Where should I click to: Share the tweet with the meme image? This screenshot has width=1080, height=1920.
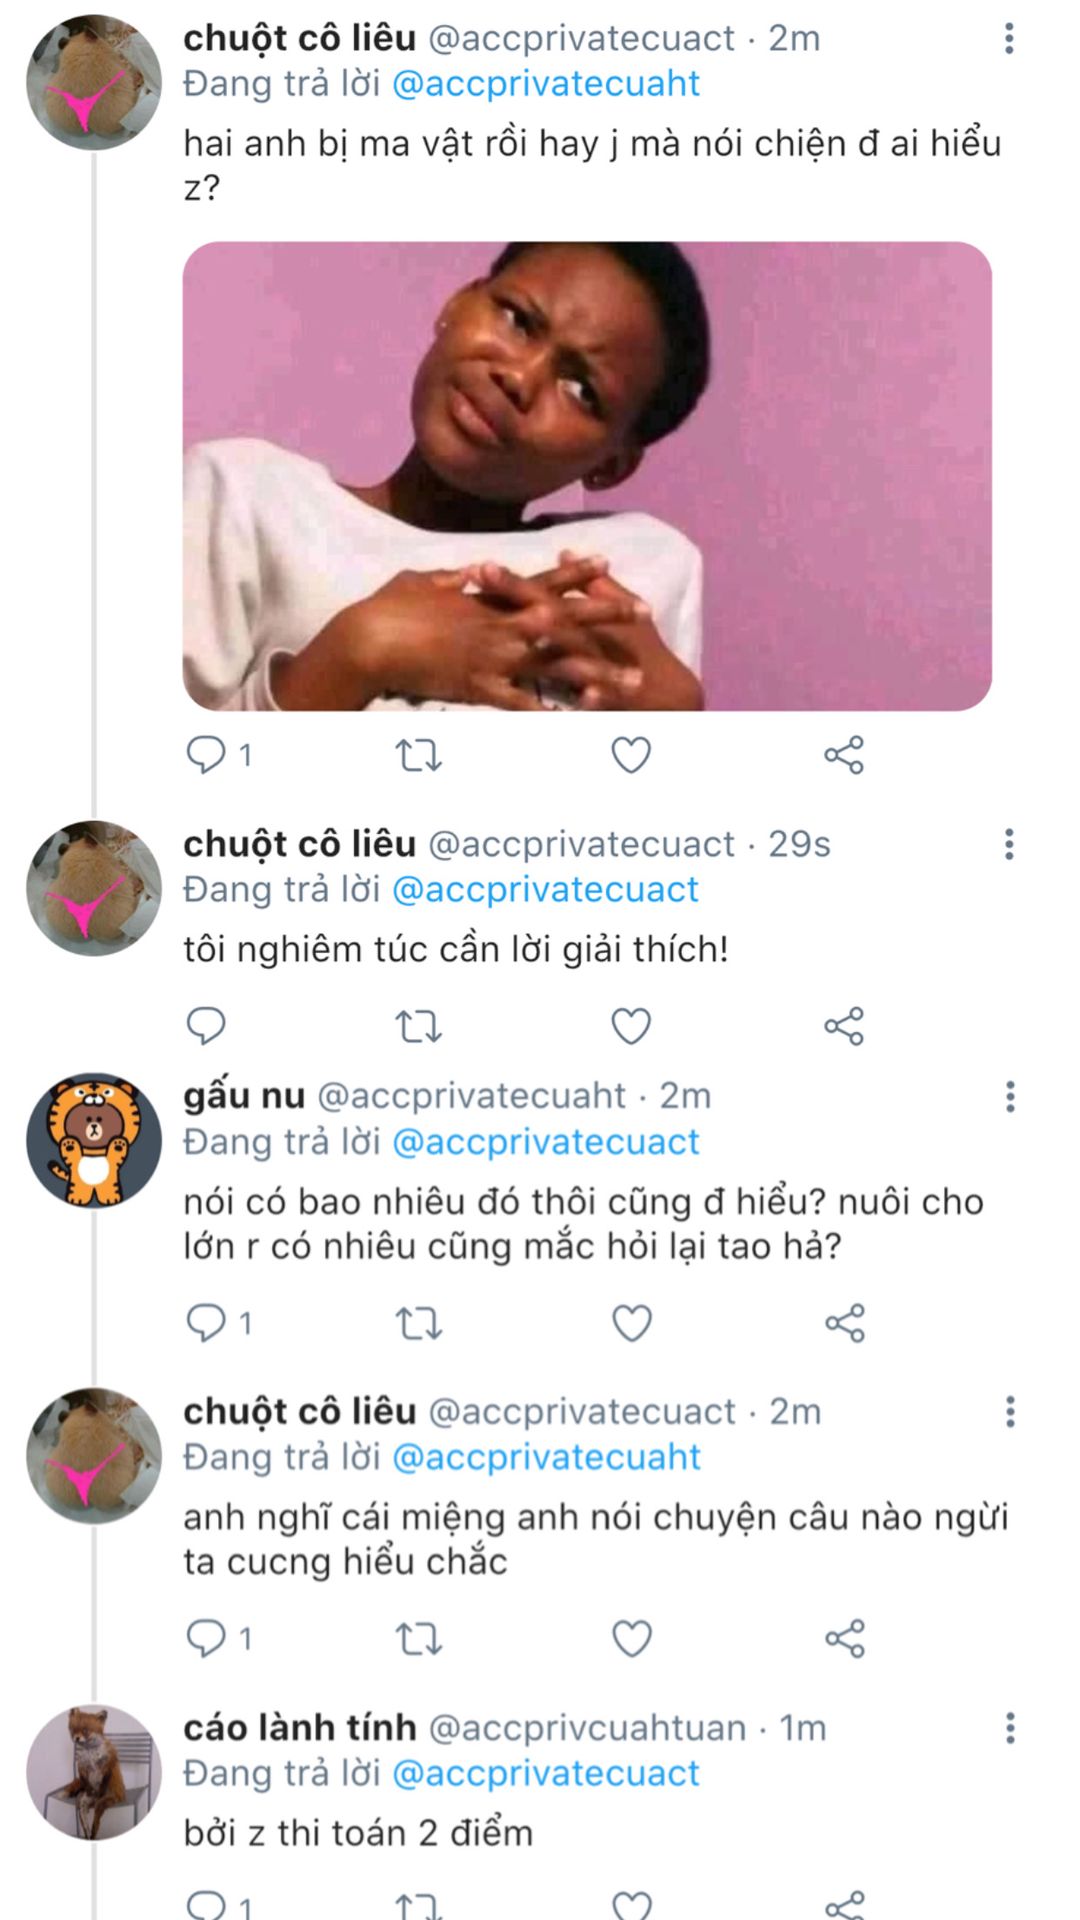click(844, 755)
